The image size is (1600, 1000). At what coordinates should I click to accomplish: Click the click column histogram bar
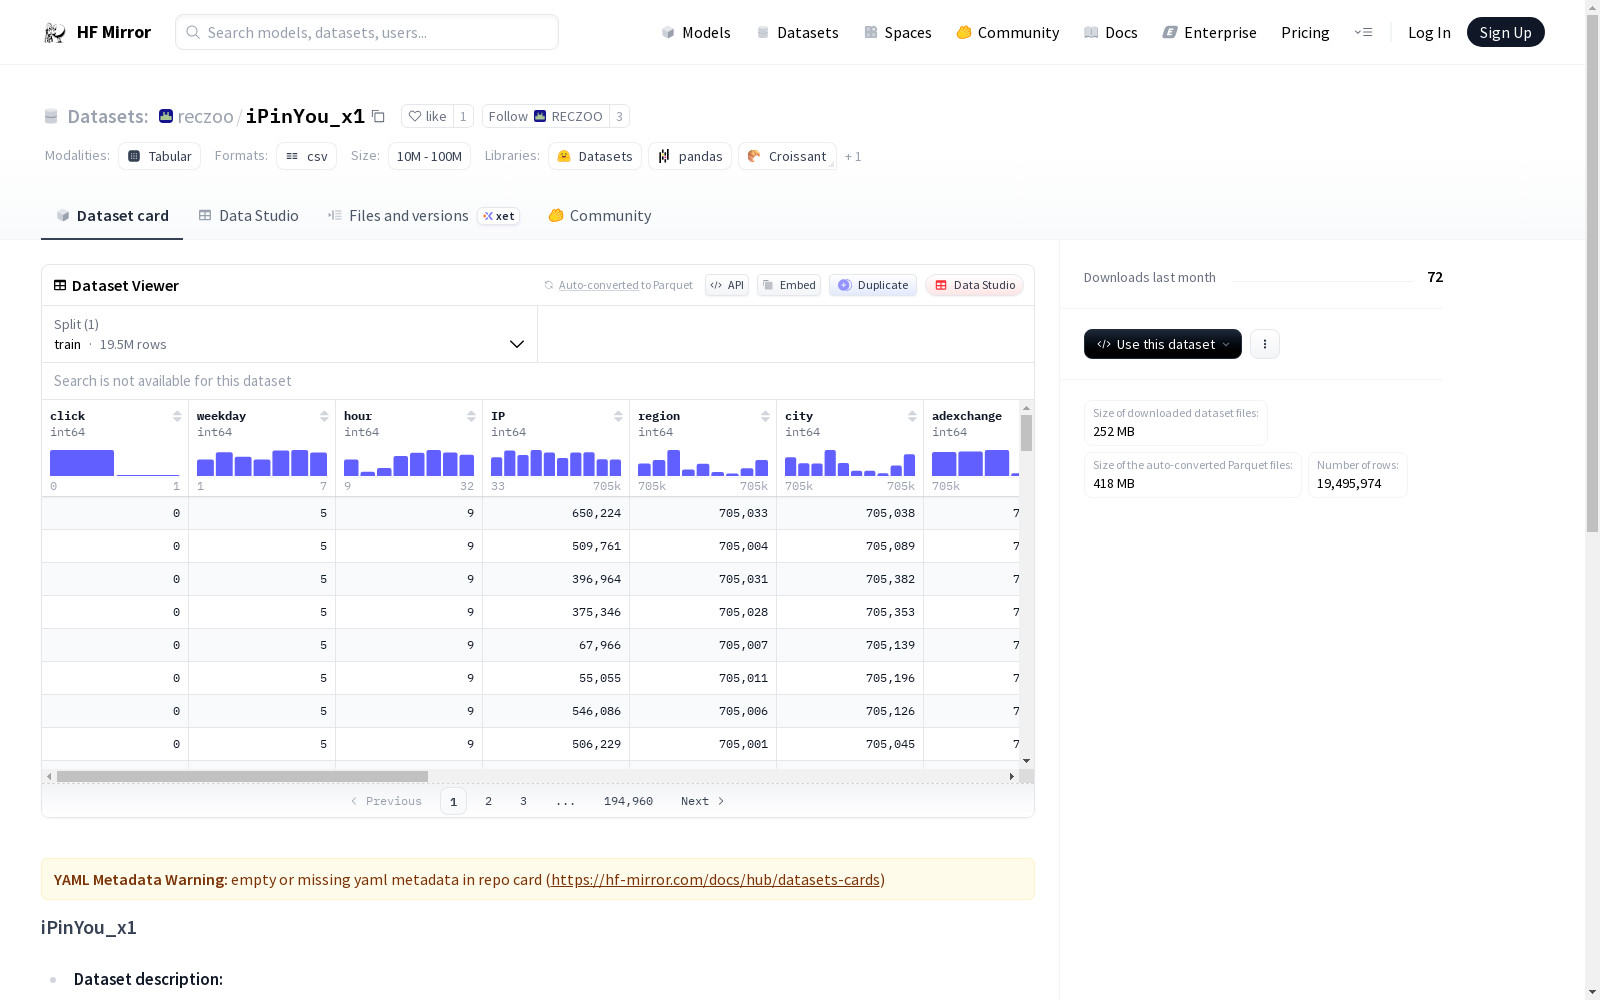[82, 463]
